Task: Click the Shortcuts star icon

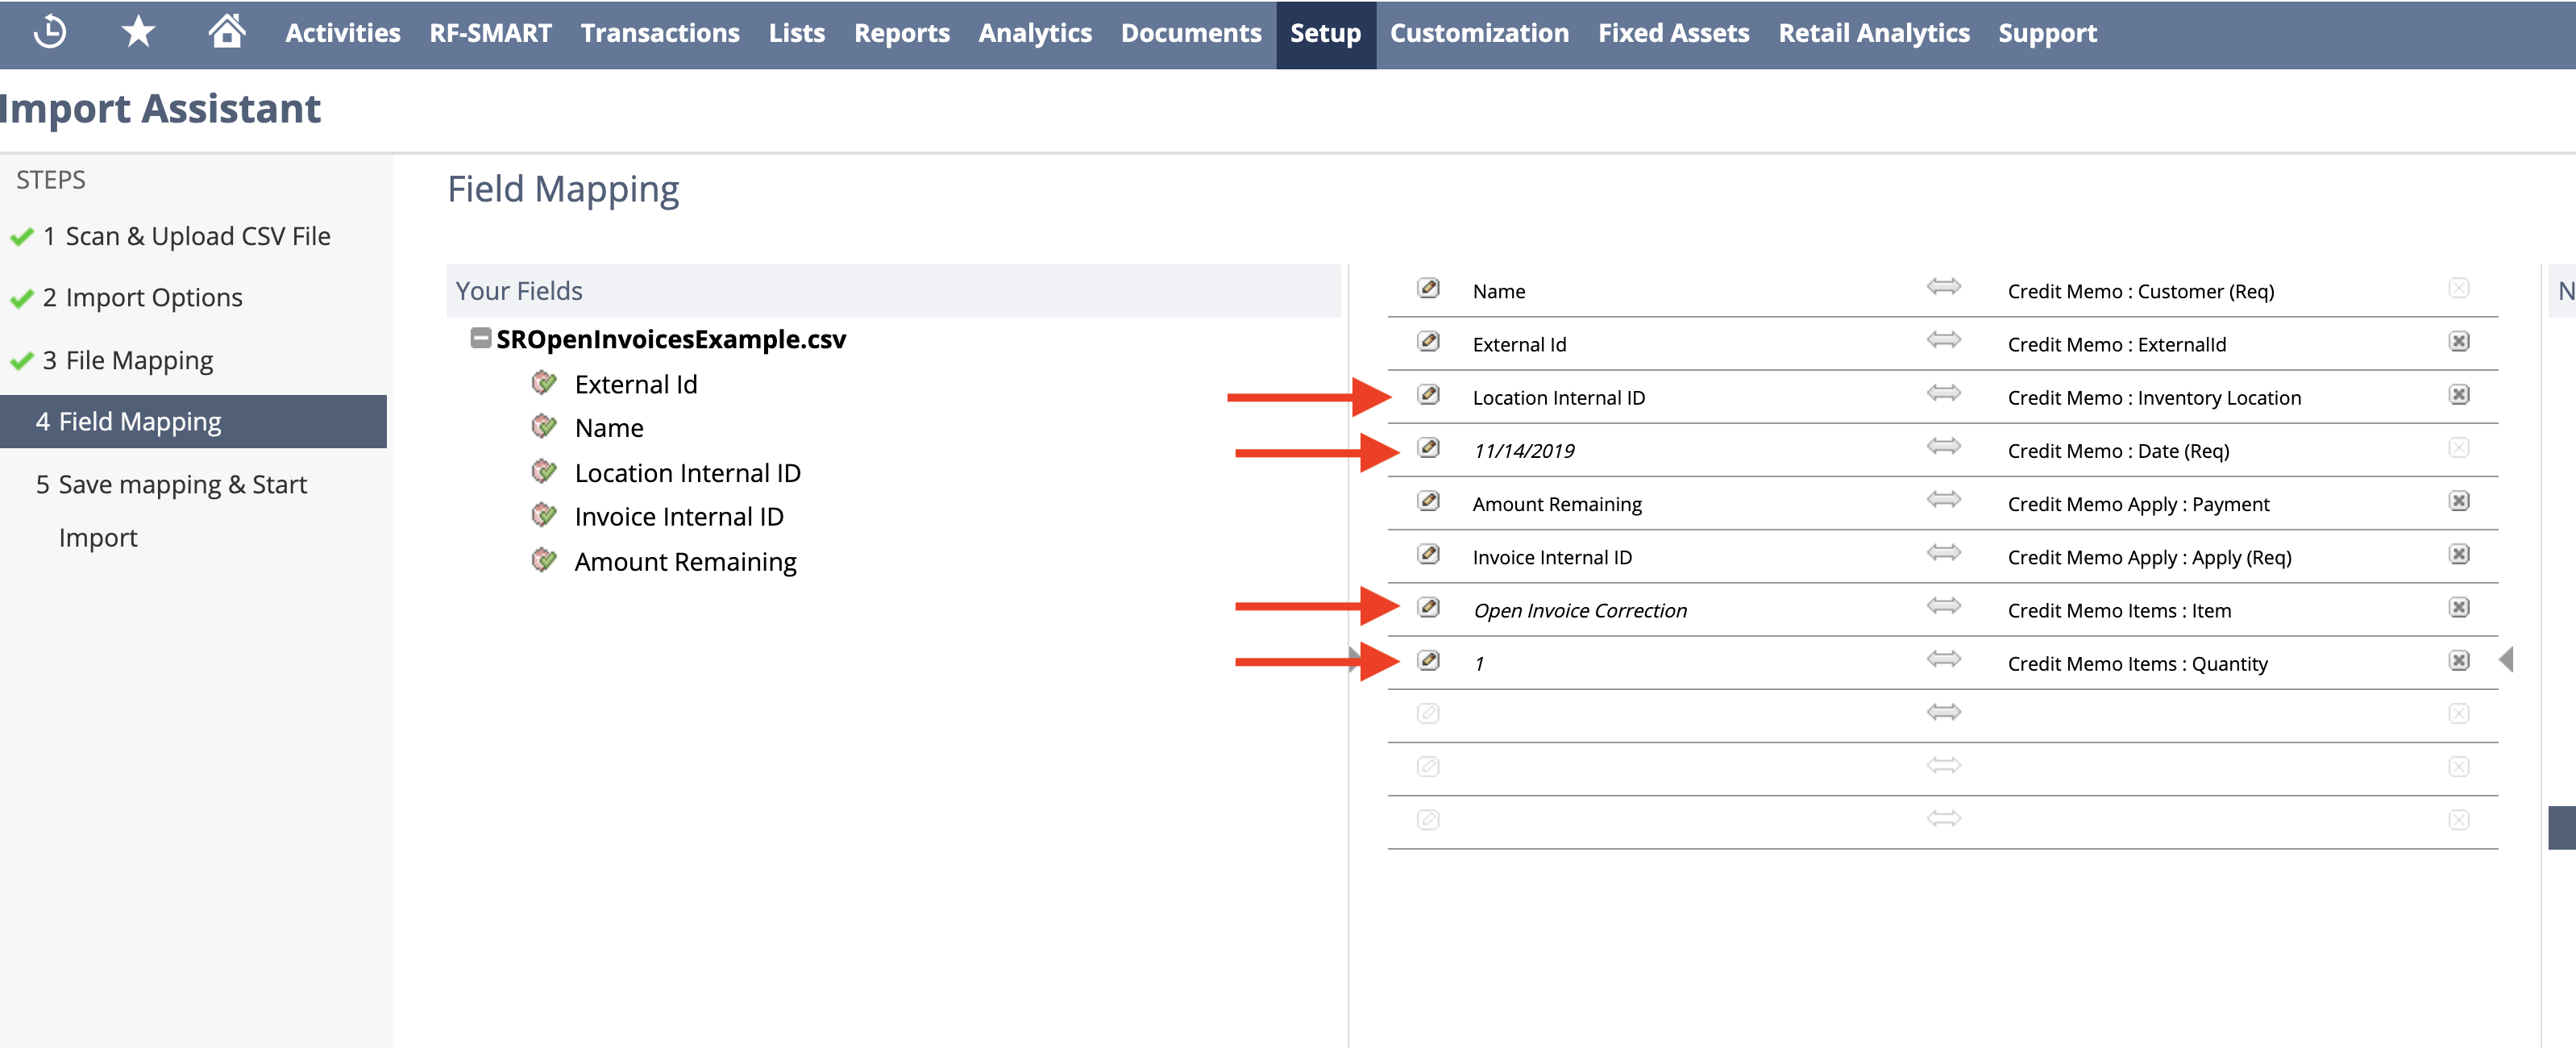Action: point(138,32)
